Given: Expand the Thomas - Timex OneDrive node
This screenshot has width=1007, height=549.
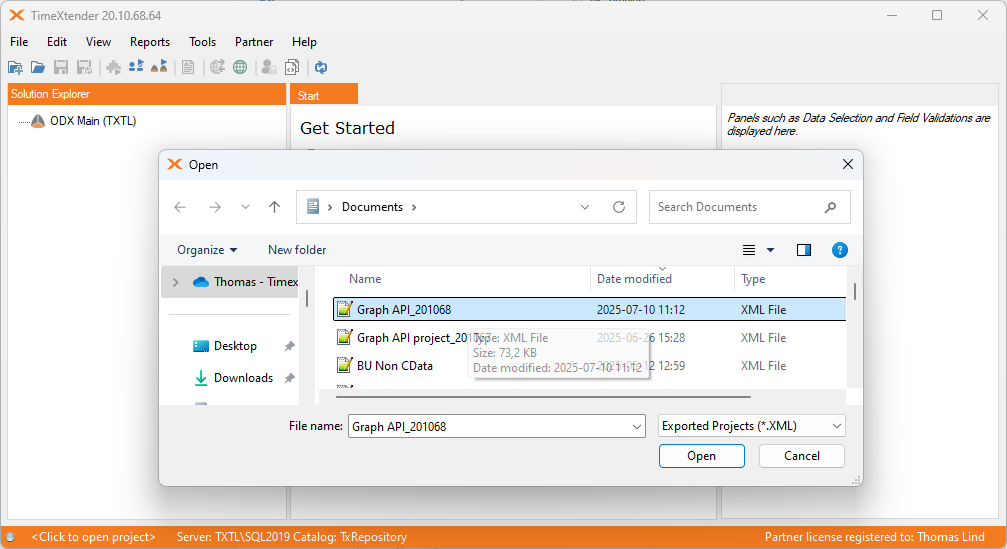Looking at the screenshot, I should coord(175,282).
